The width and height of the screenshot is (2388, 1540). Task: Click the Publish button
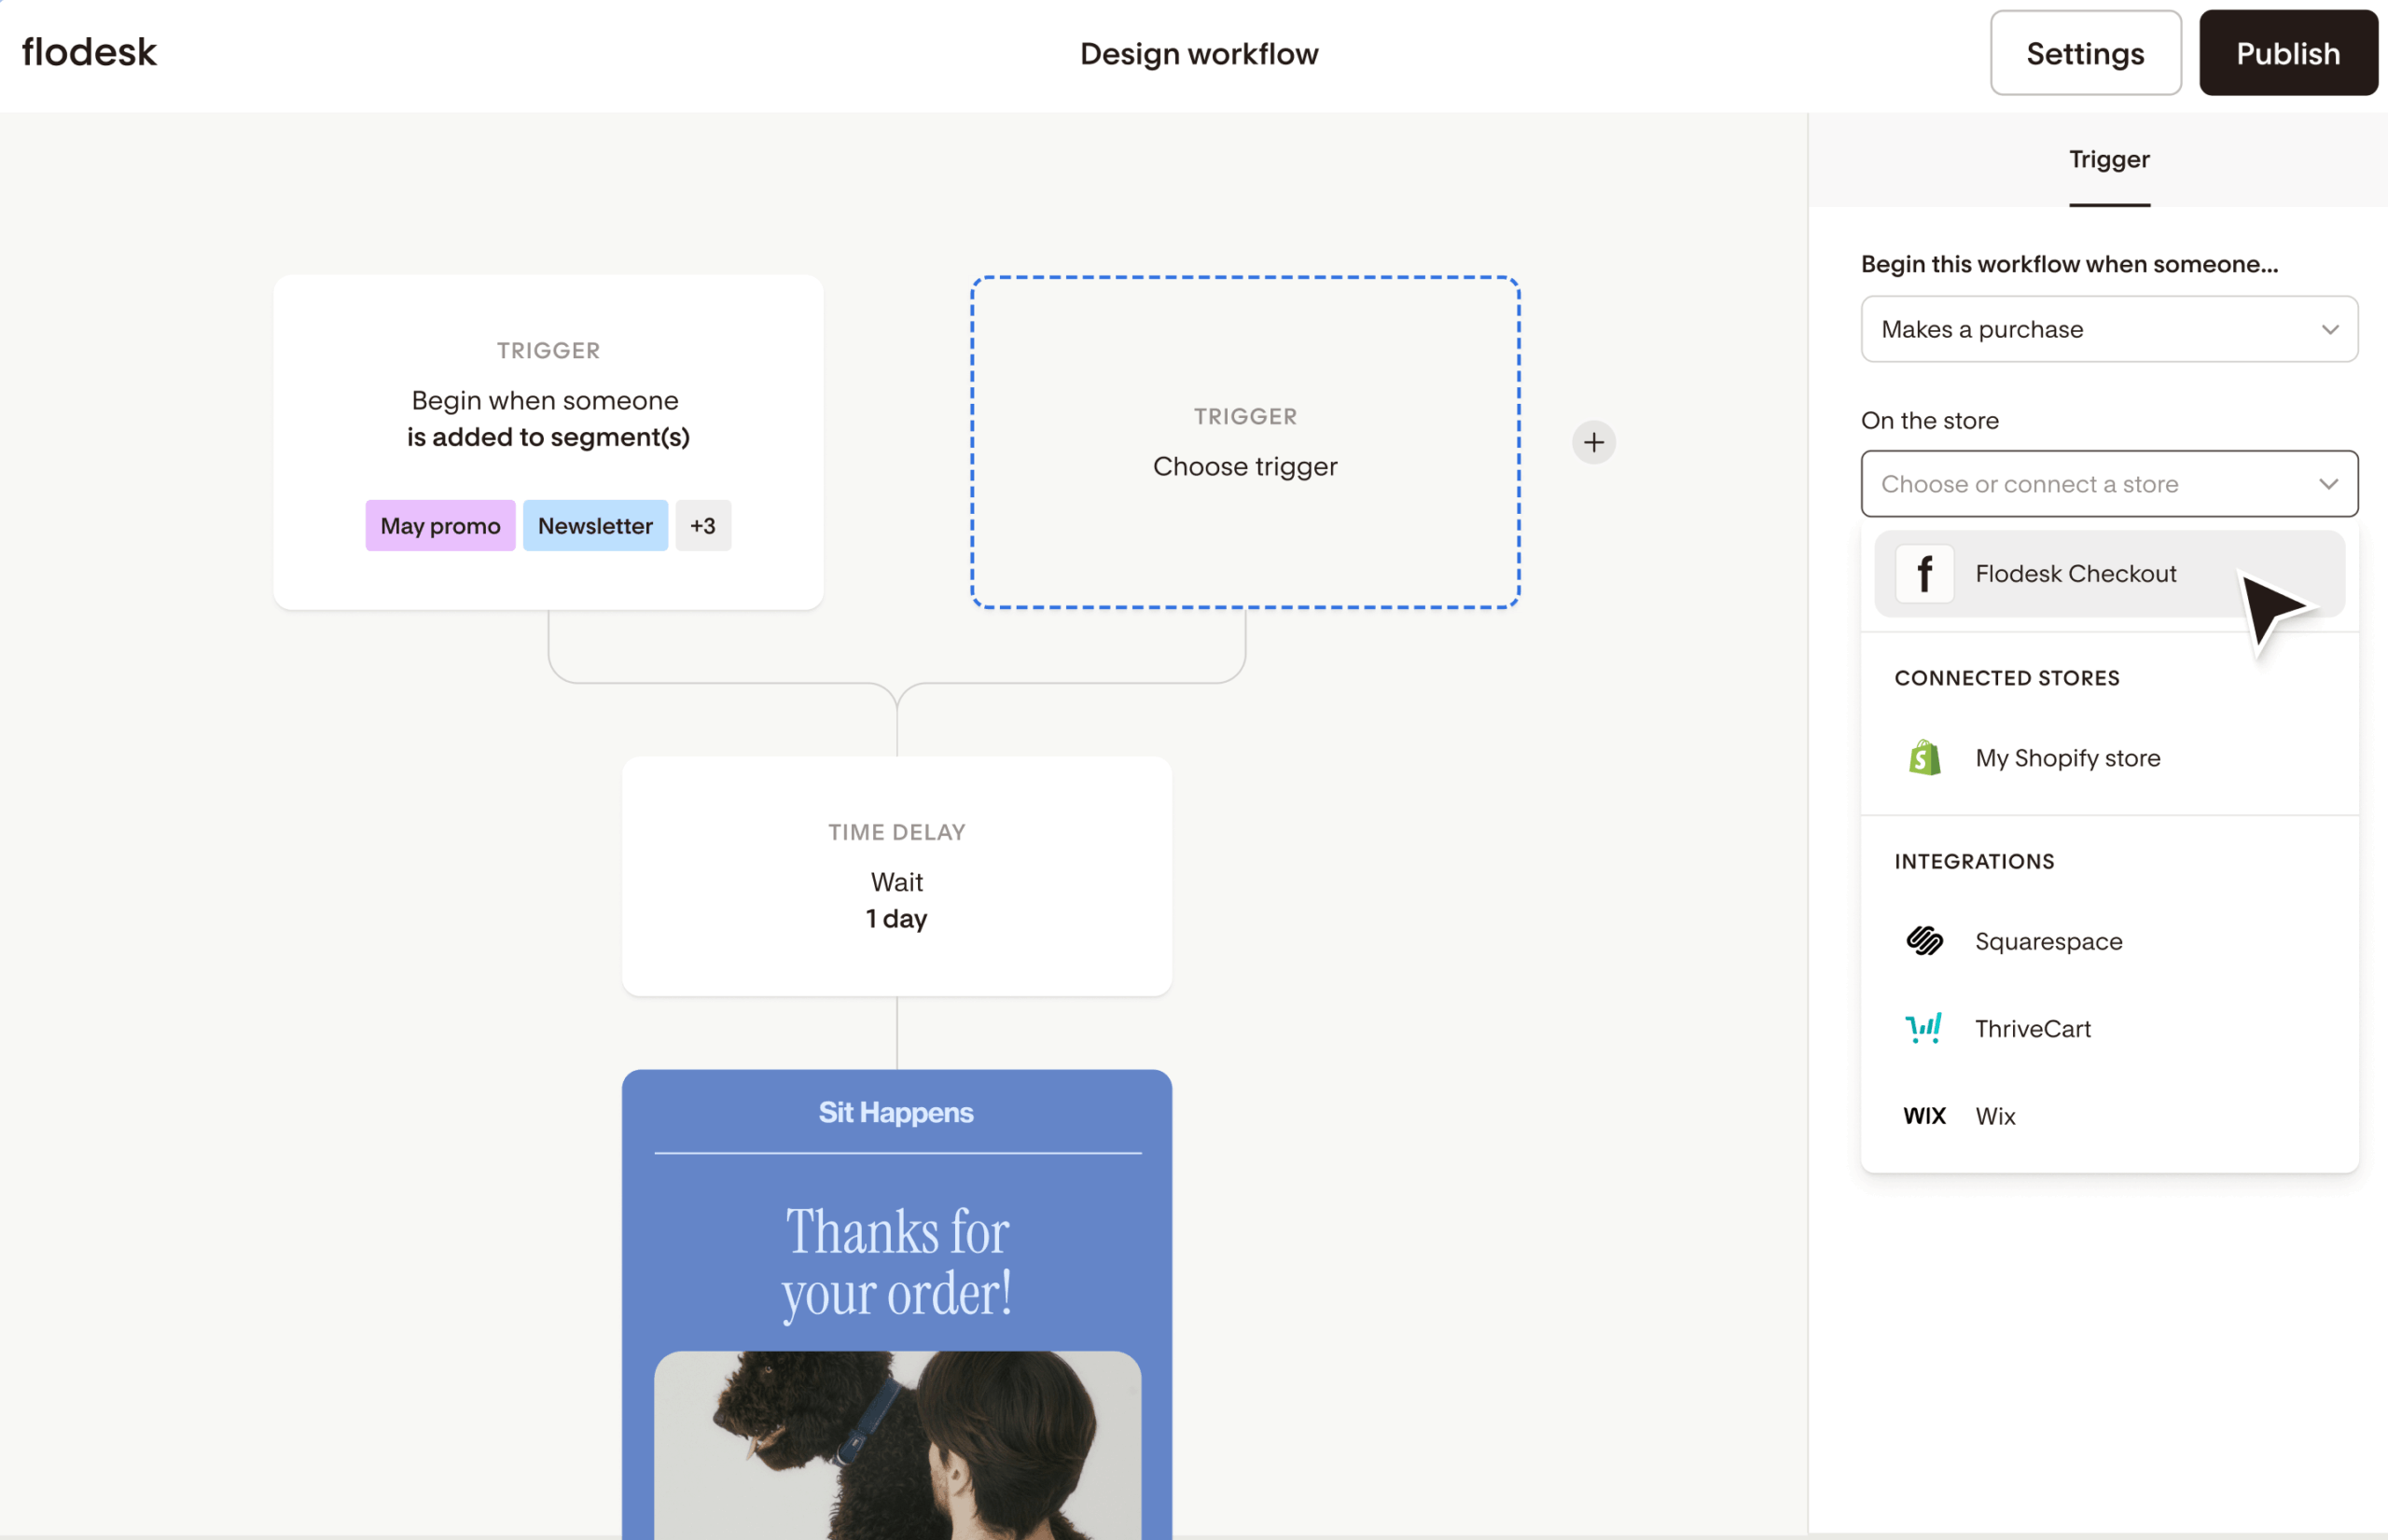click(2288, 53)
